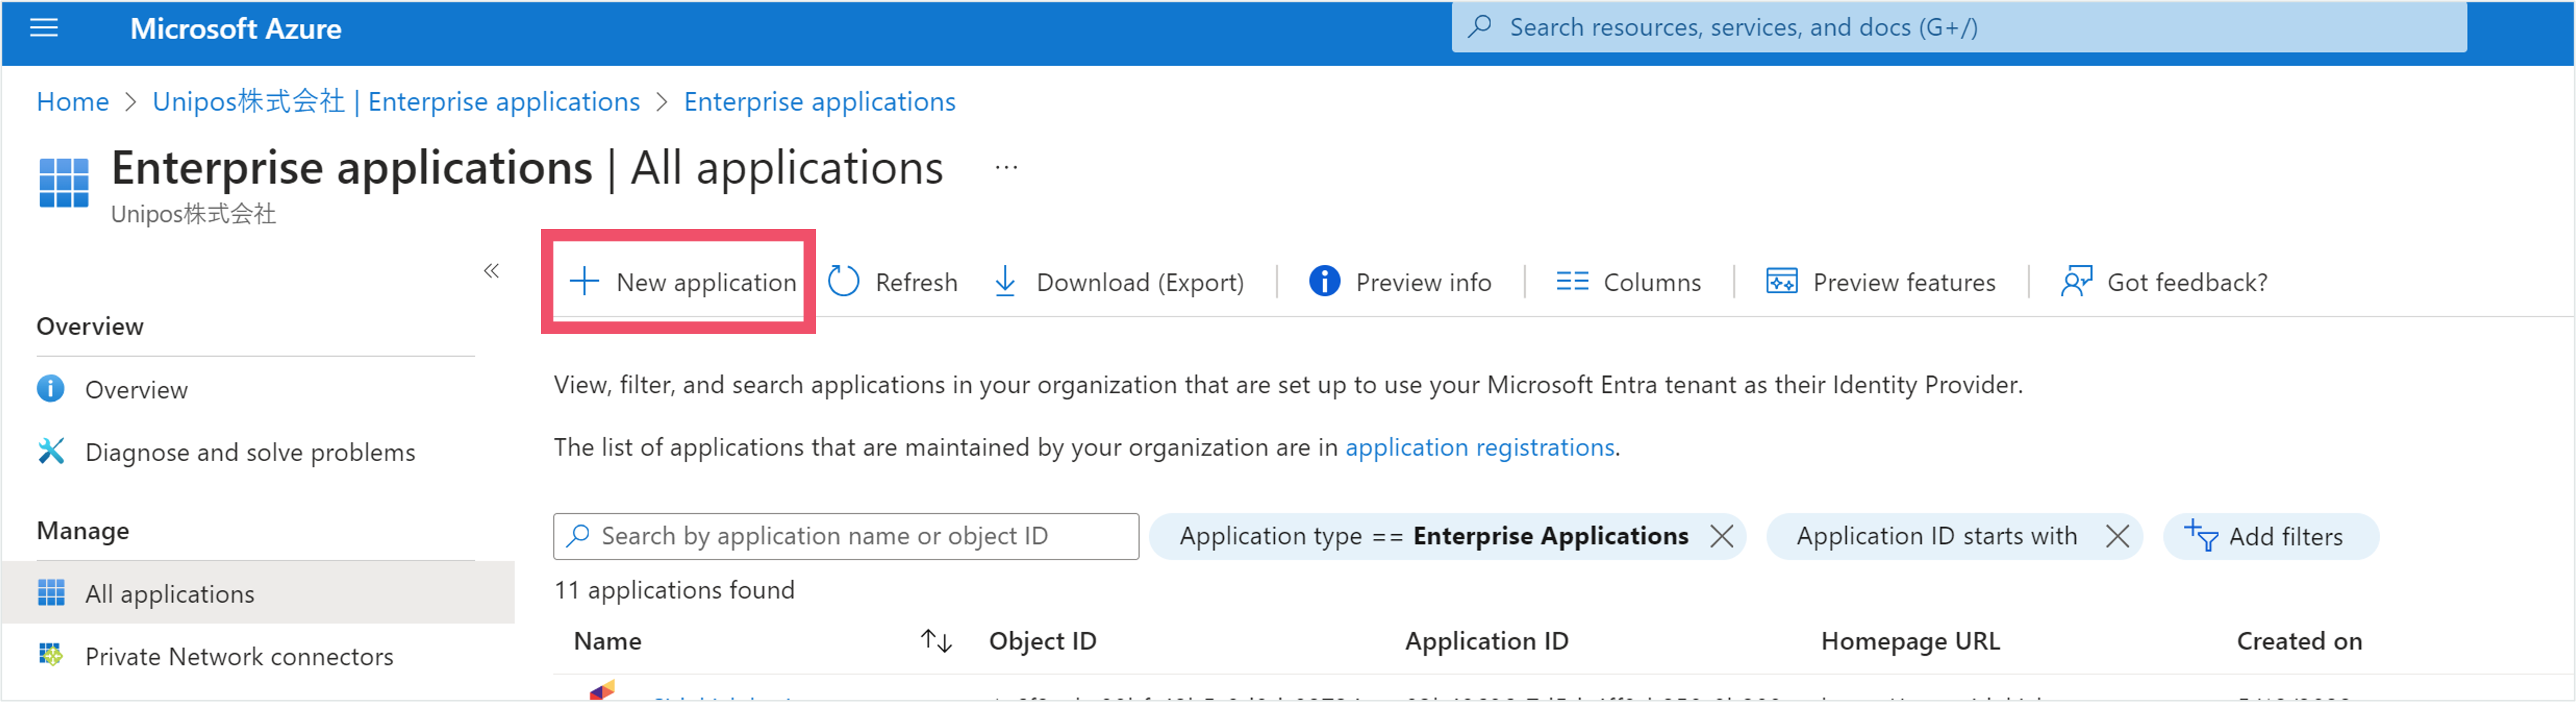
Task: Click Add filters button
Action: coord(2270,536)
